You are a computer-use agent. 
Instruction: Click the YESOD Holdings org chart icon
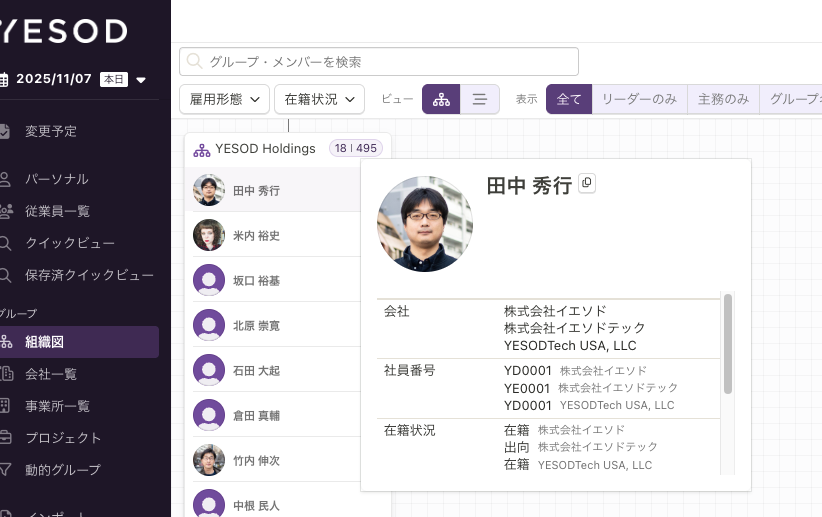(x=202, y=151)
